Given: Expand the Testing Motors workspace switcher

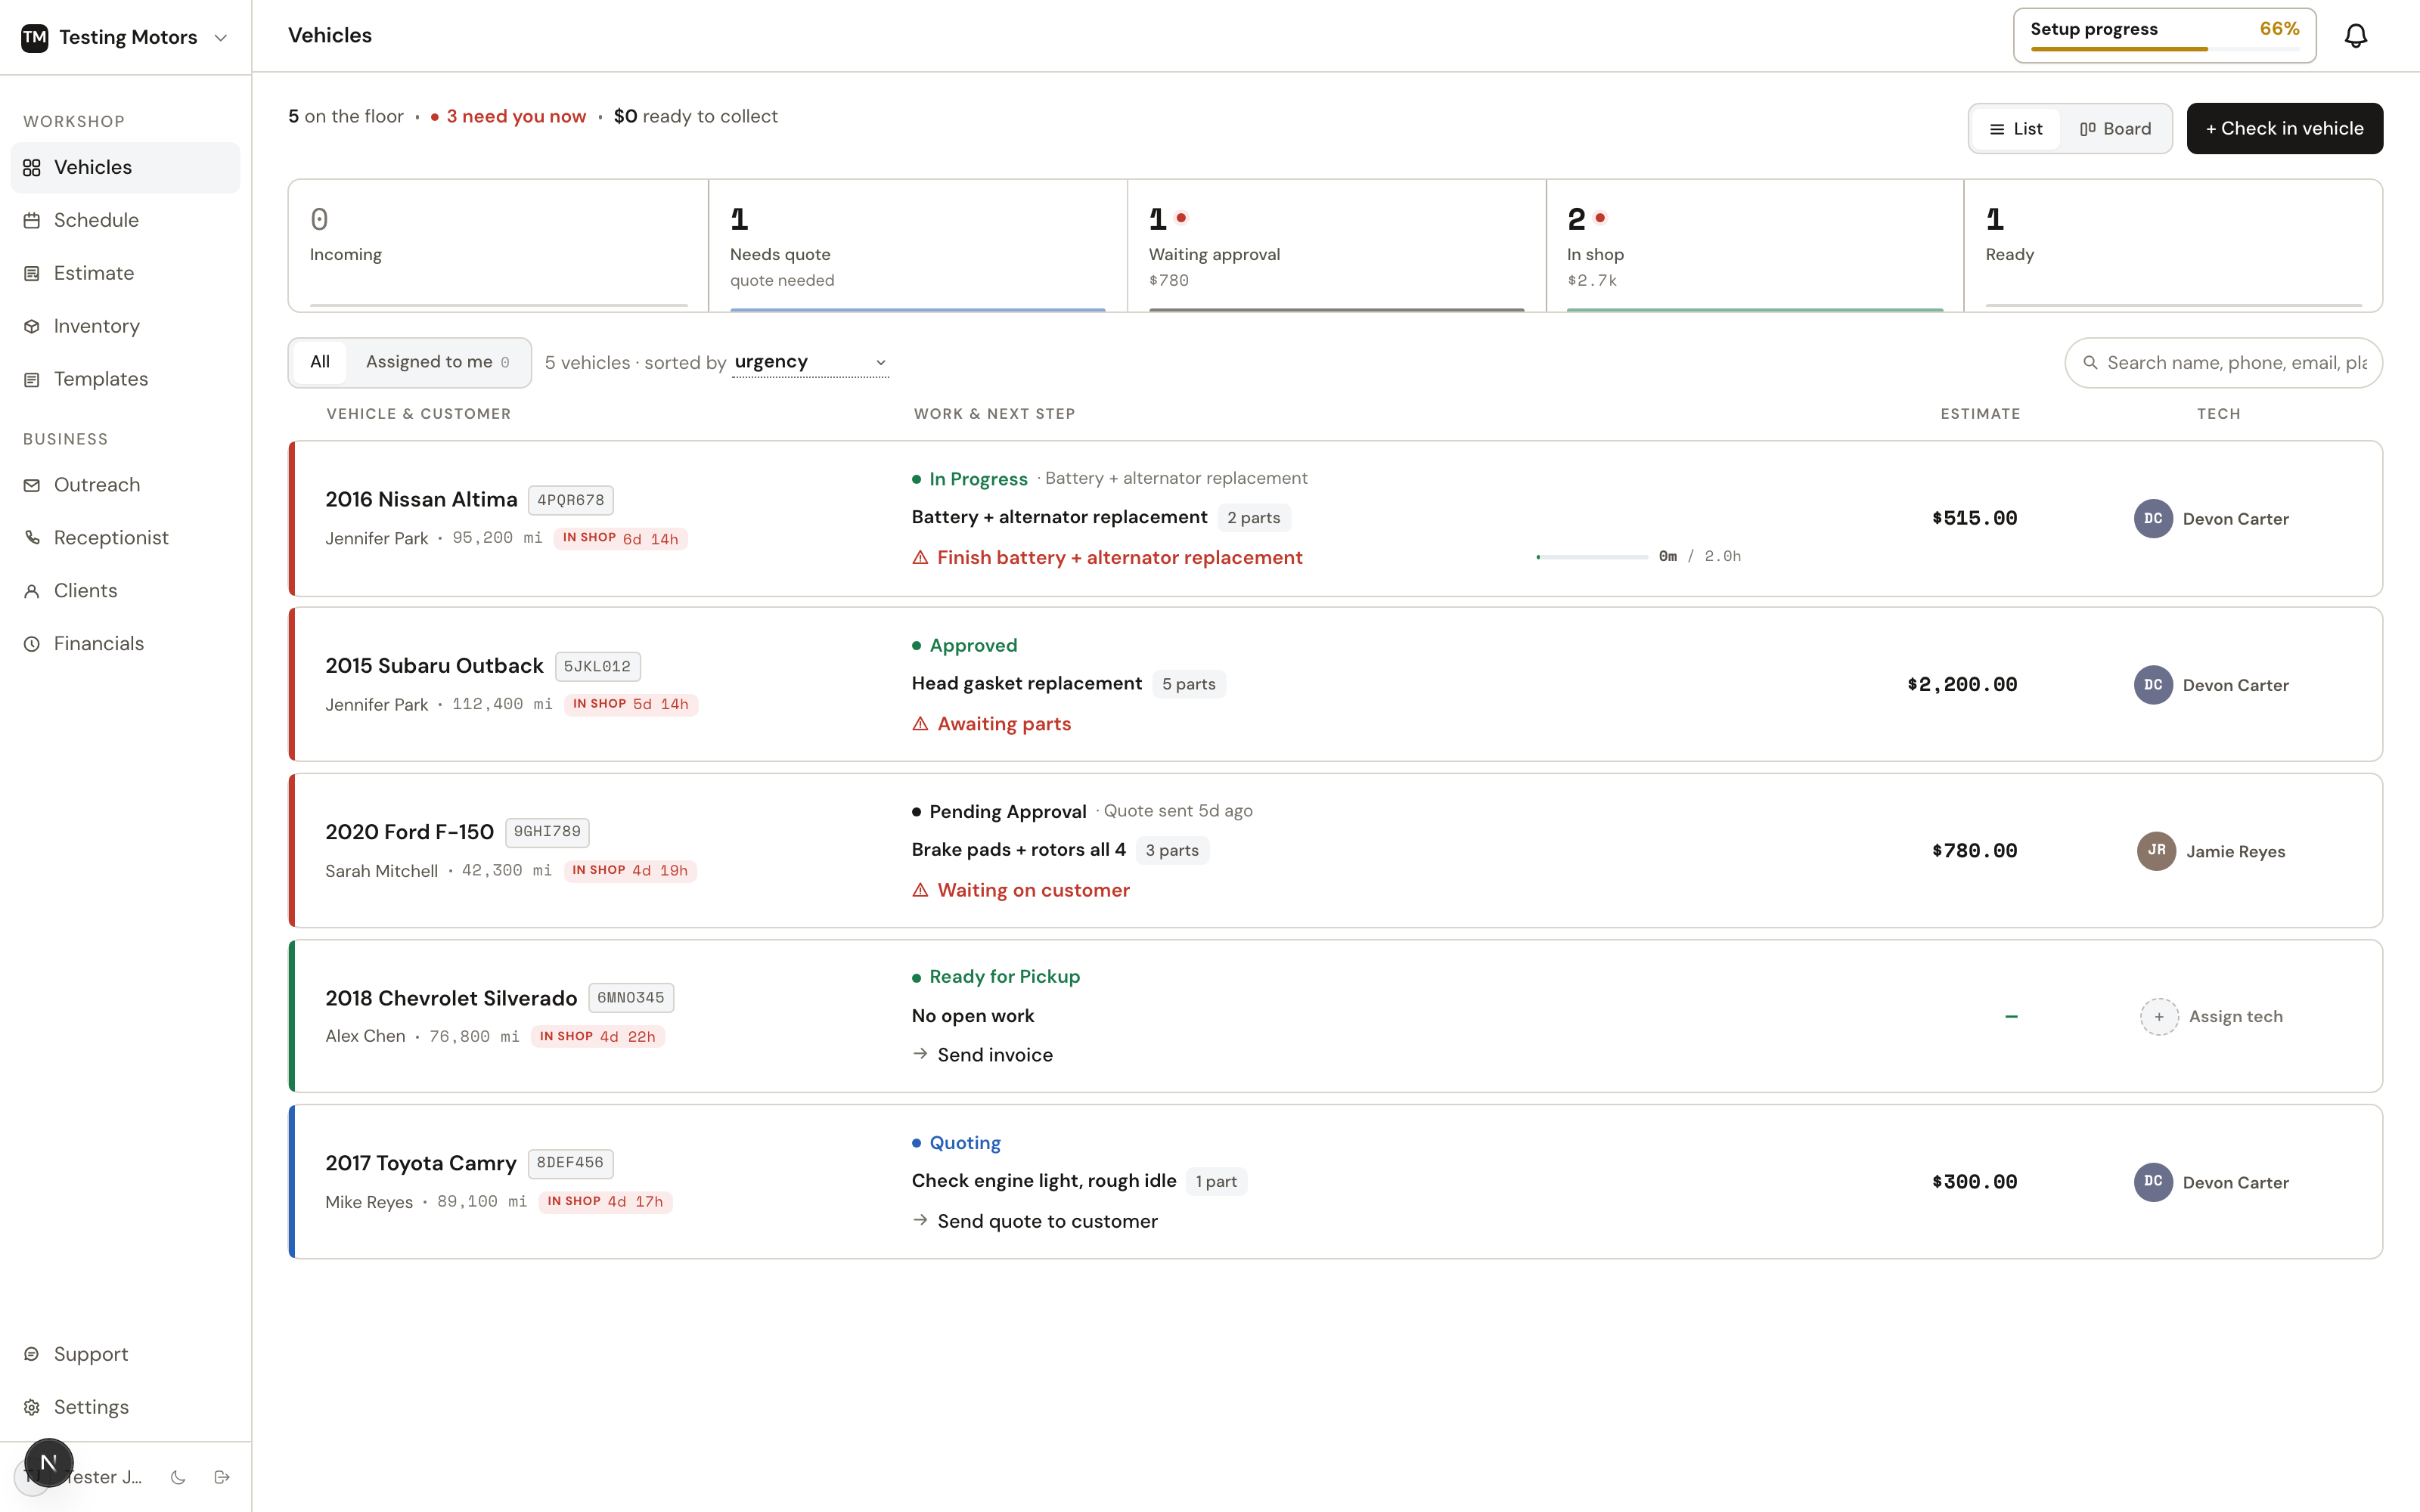Looking at the screenshot, I should click(x=126, y=37).
